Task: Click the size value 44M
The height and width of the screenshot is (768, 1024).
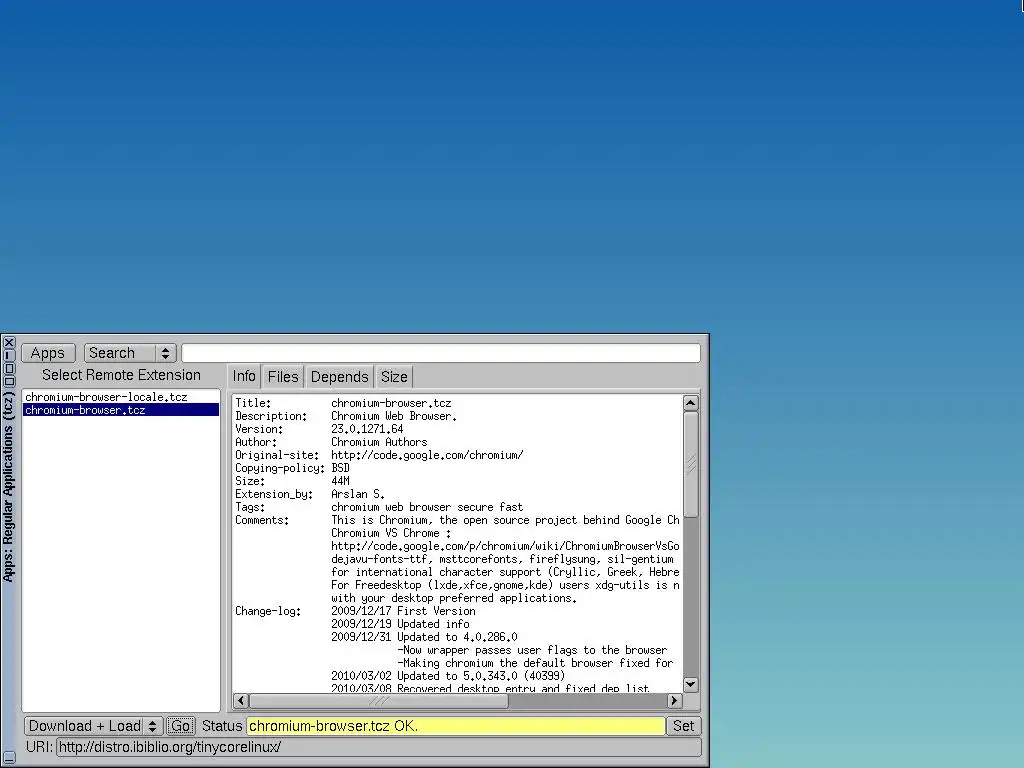Action: click(x=340, y=481)
